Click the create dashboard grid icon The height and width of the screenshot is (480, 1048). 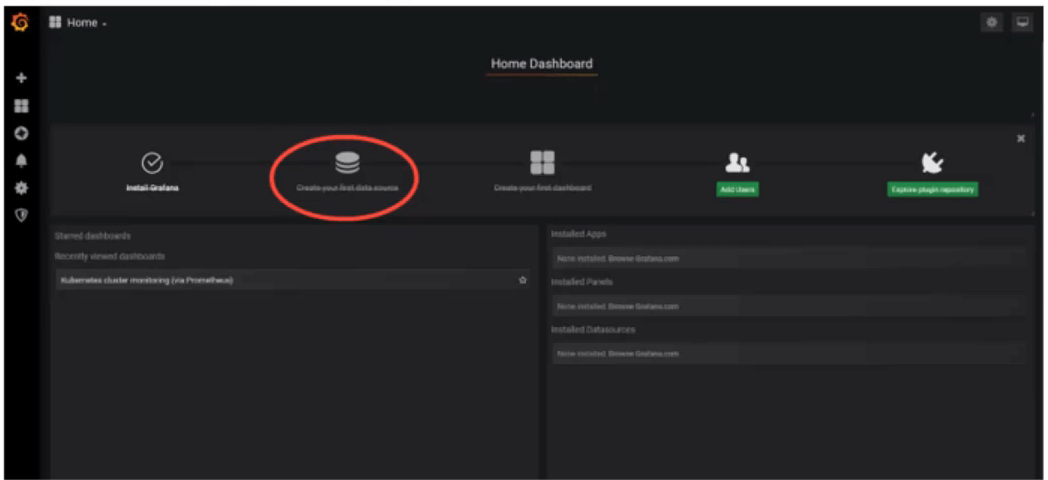[x=542, y=162]
